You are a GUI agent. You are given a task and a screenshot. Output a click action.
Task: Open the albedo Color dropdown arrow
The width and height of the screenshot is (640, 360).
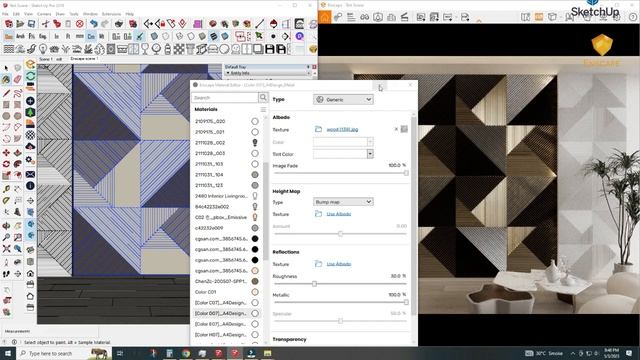(x=370, y=142)
